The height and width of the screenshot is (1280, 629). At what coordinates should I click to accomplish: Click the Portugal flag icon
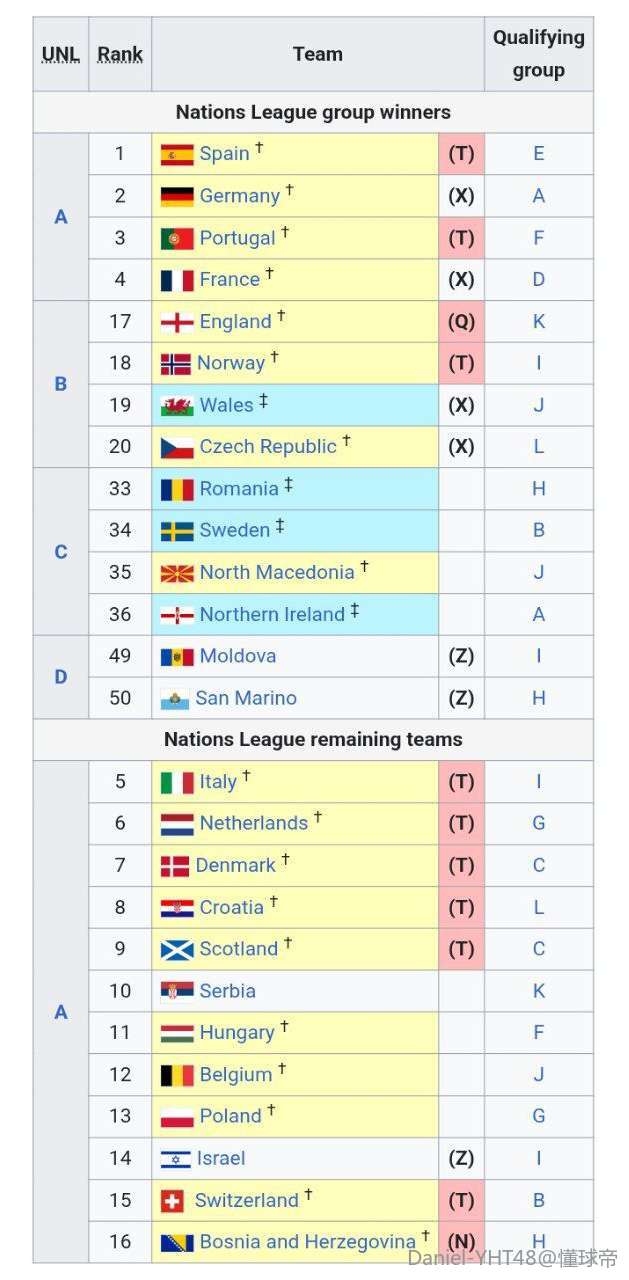pos(177,238)
